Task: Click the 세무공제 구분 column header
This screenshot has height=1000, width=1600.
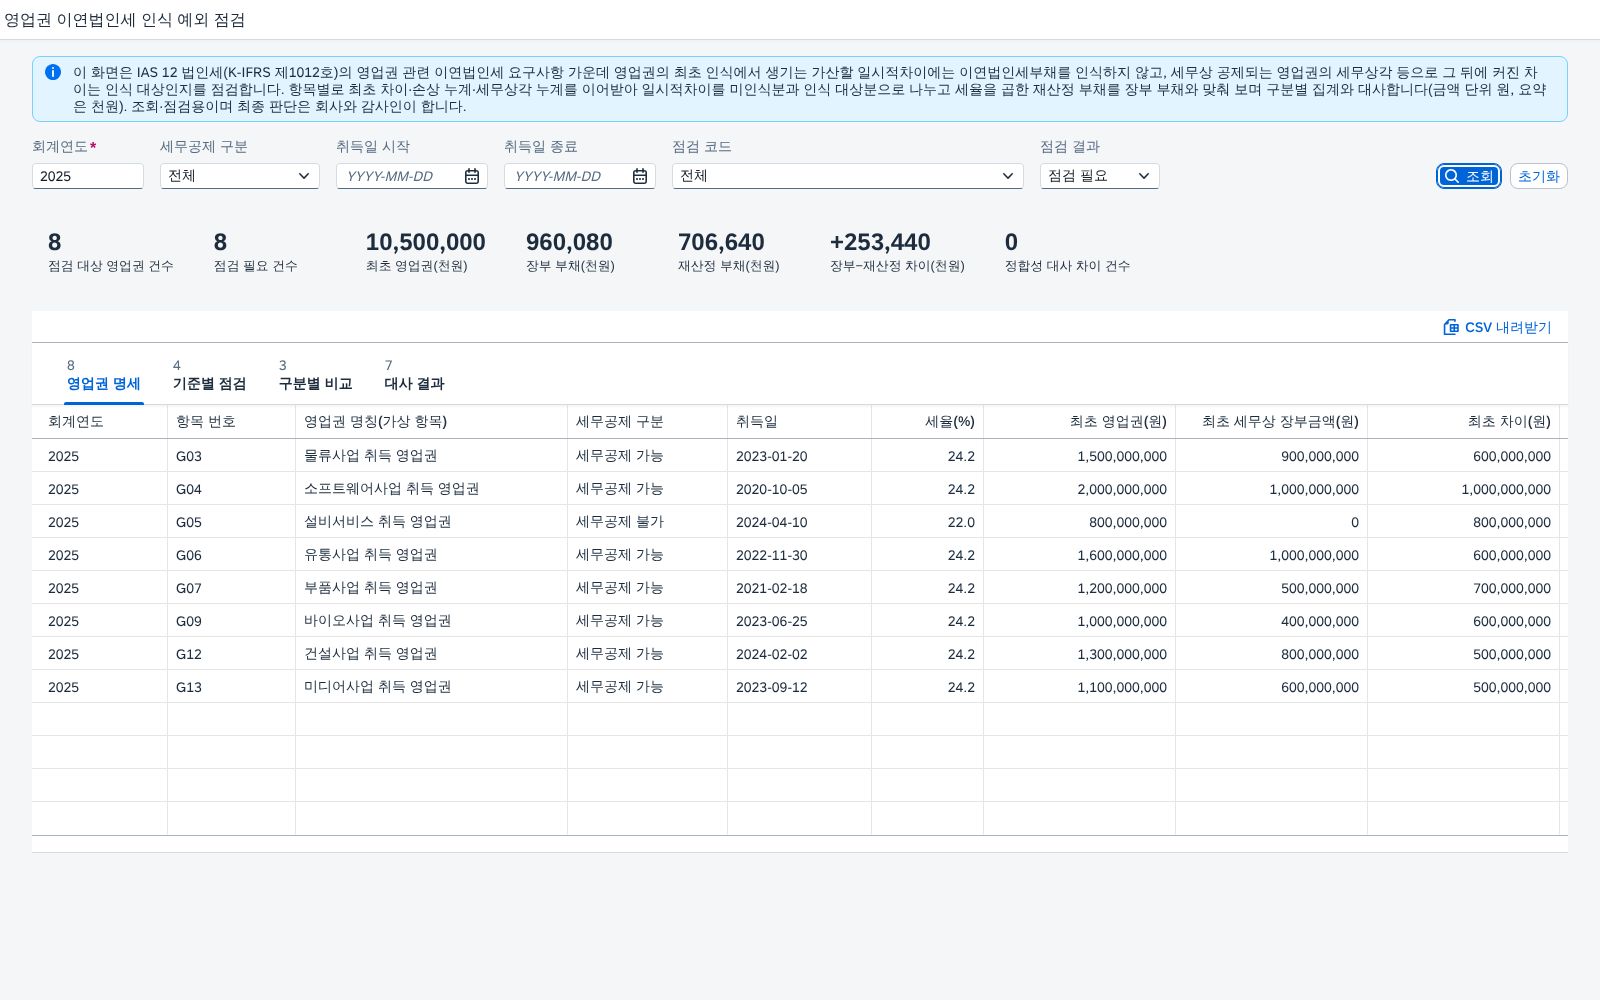Action: [x=648, y=422]
